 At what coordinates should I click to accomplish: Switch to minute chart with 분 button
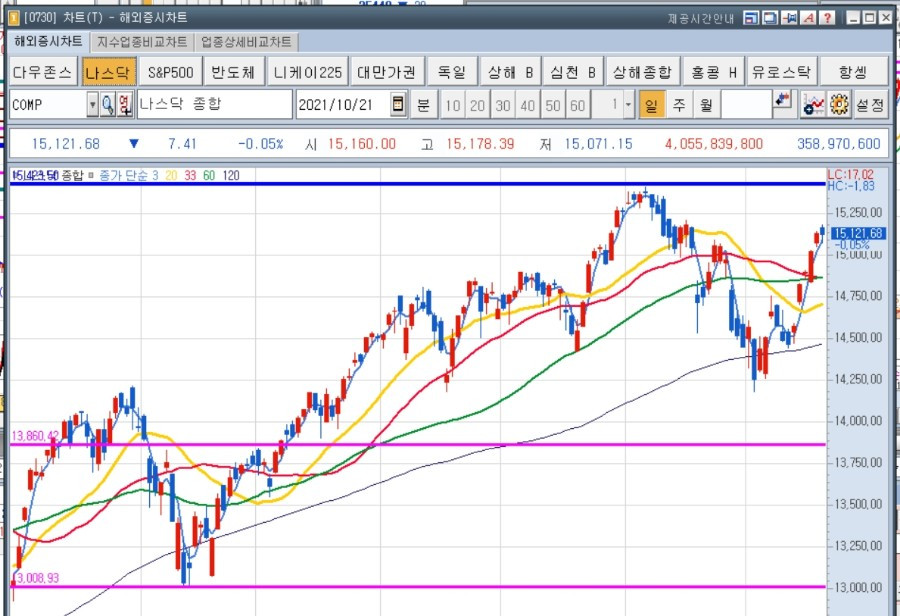point(424,104)
